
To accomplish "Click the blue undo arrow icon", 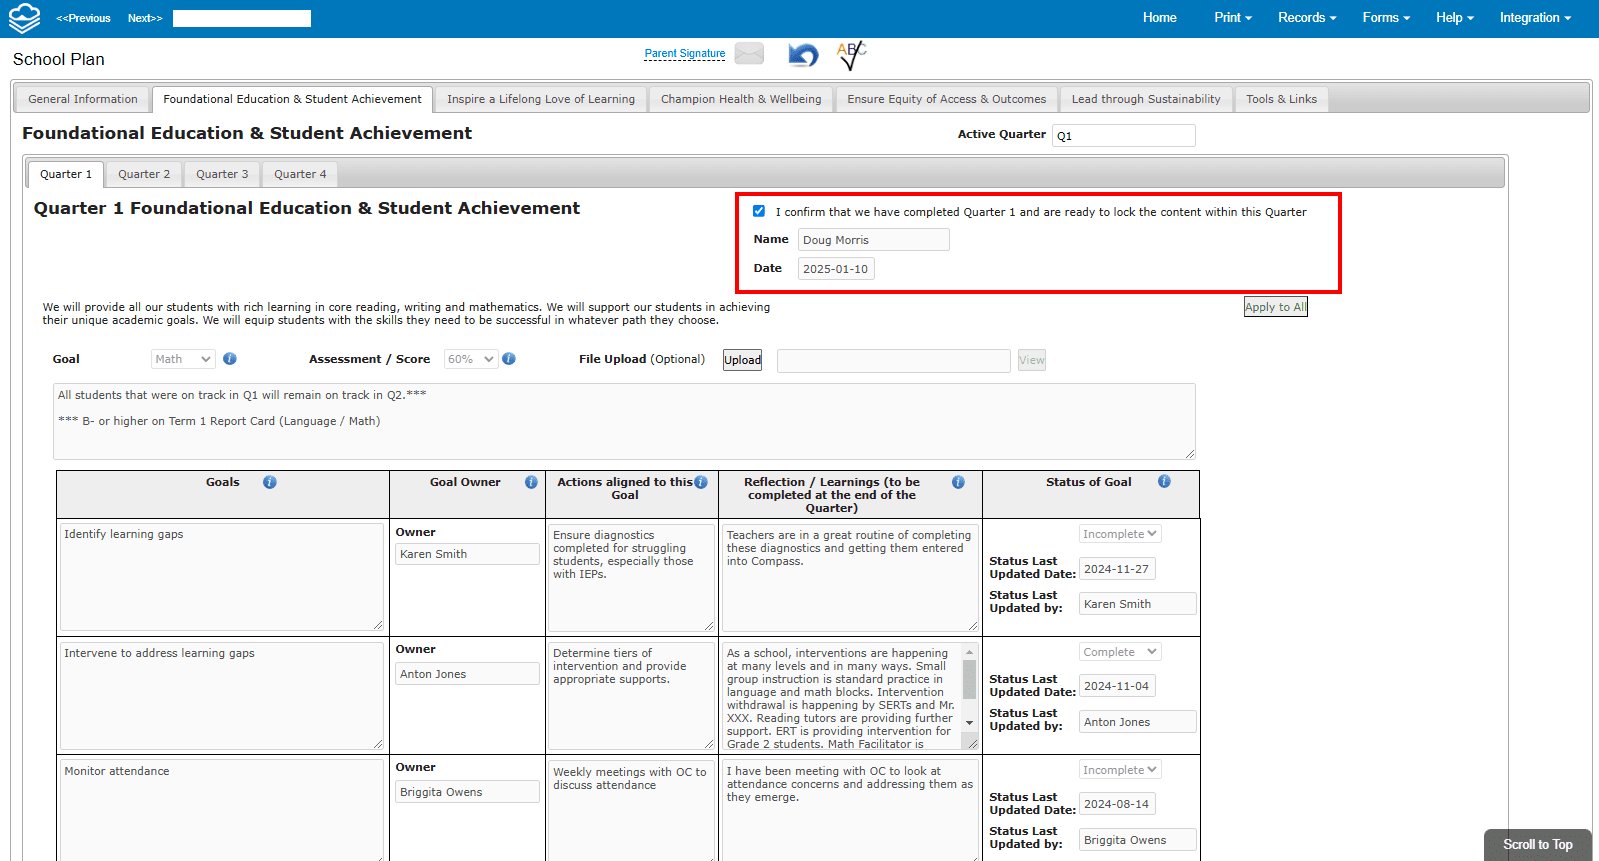I will [x=803, y=55].
